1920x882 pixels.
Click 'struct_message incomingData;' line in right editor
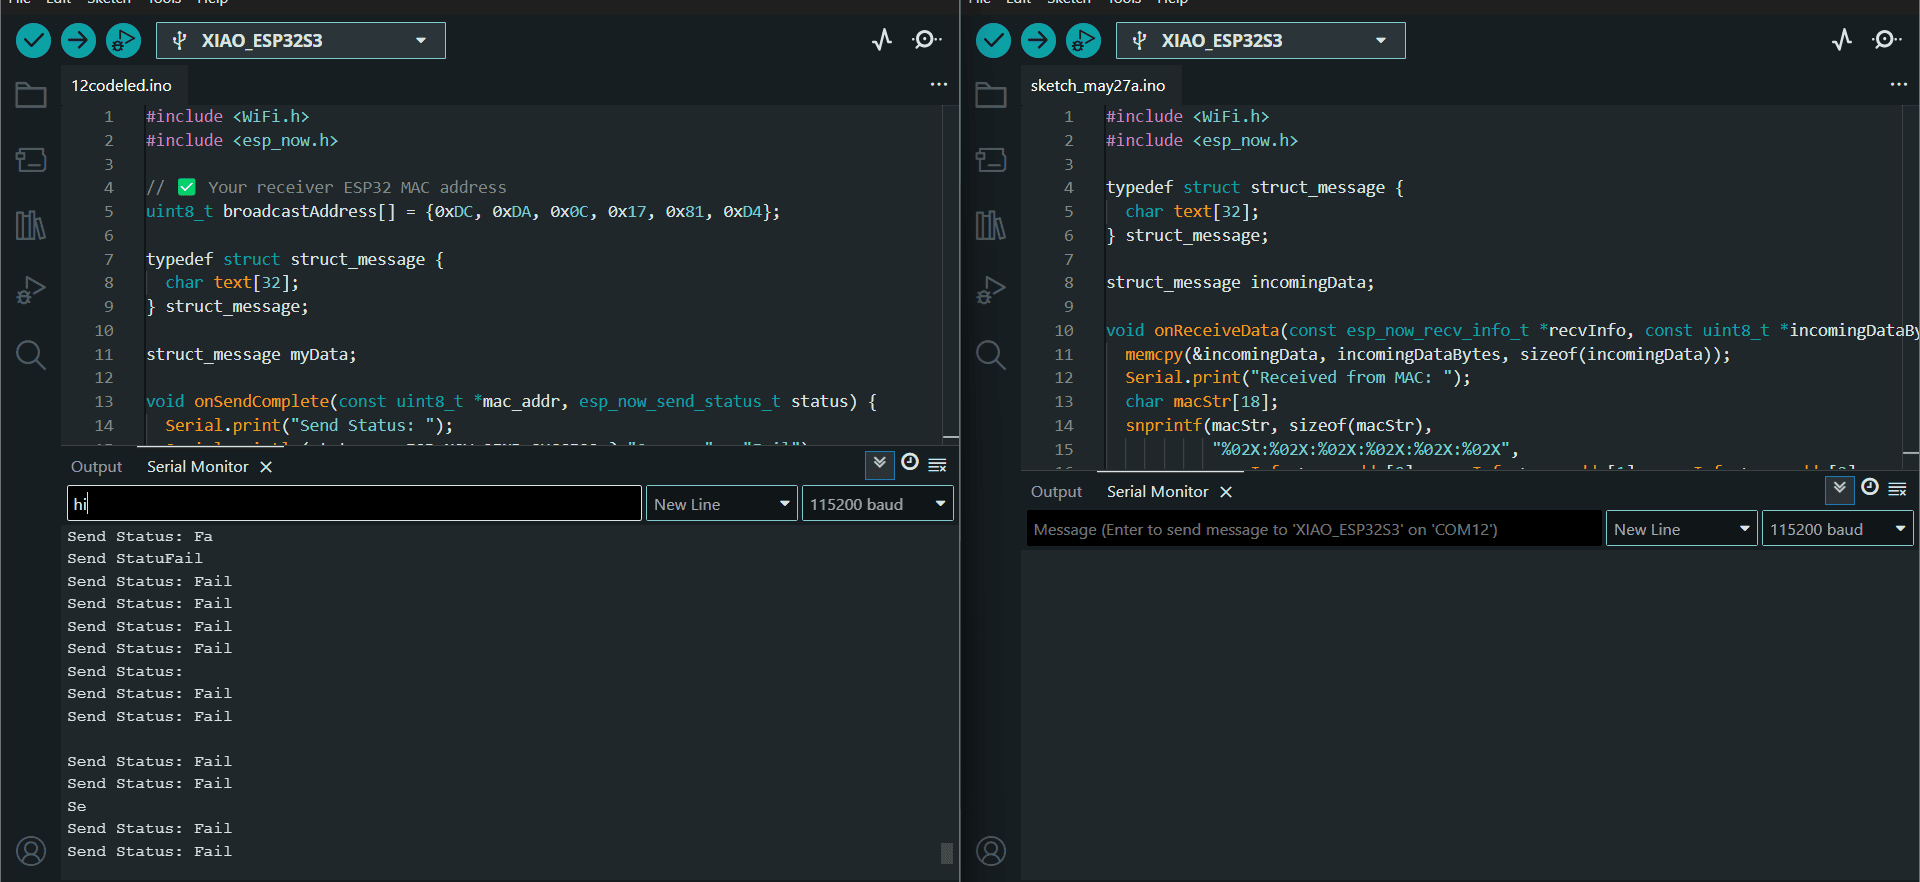(1240, 282)
